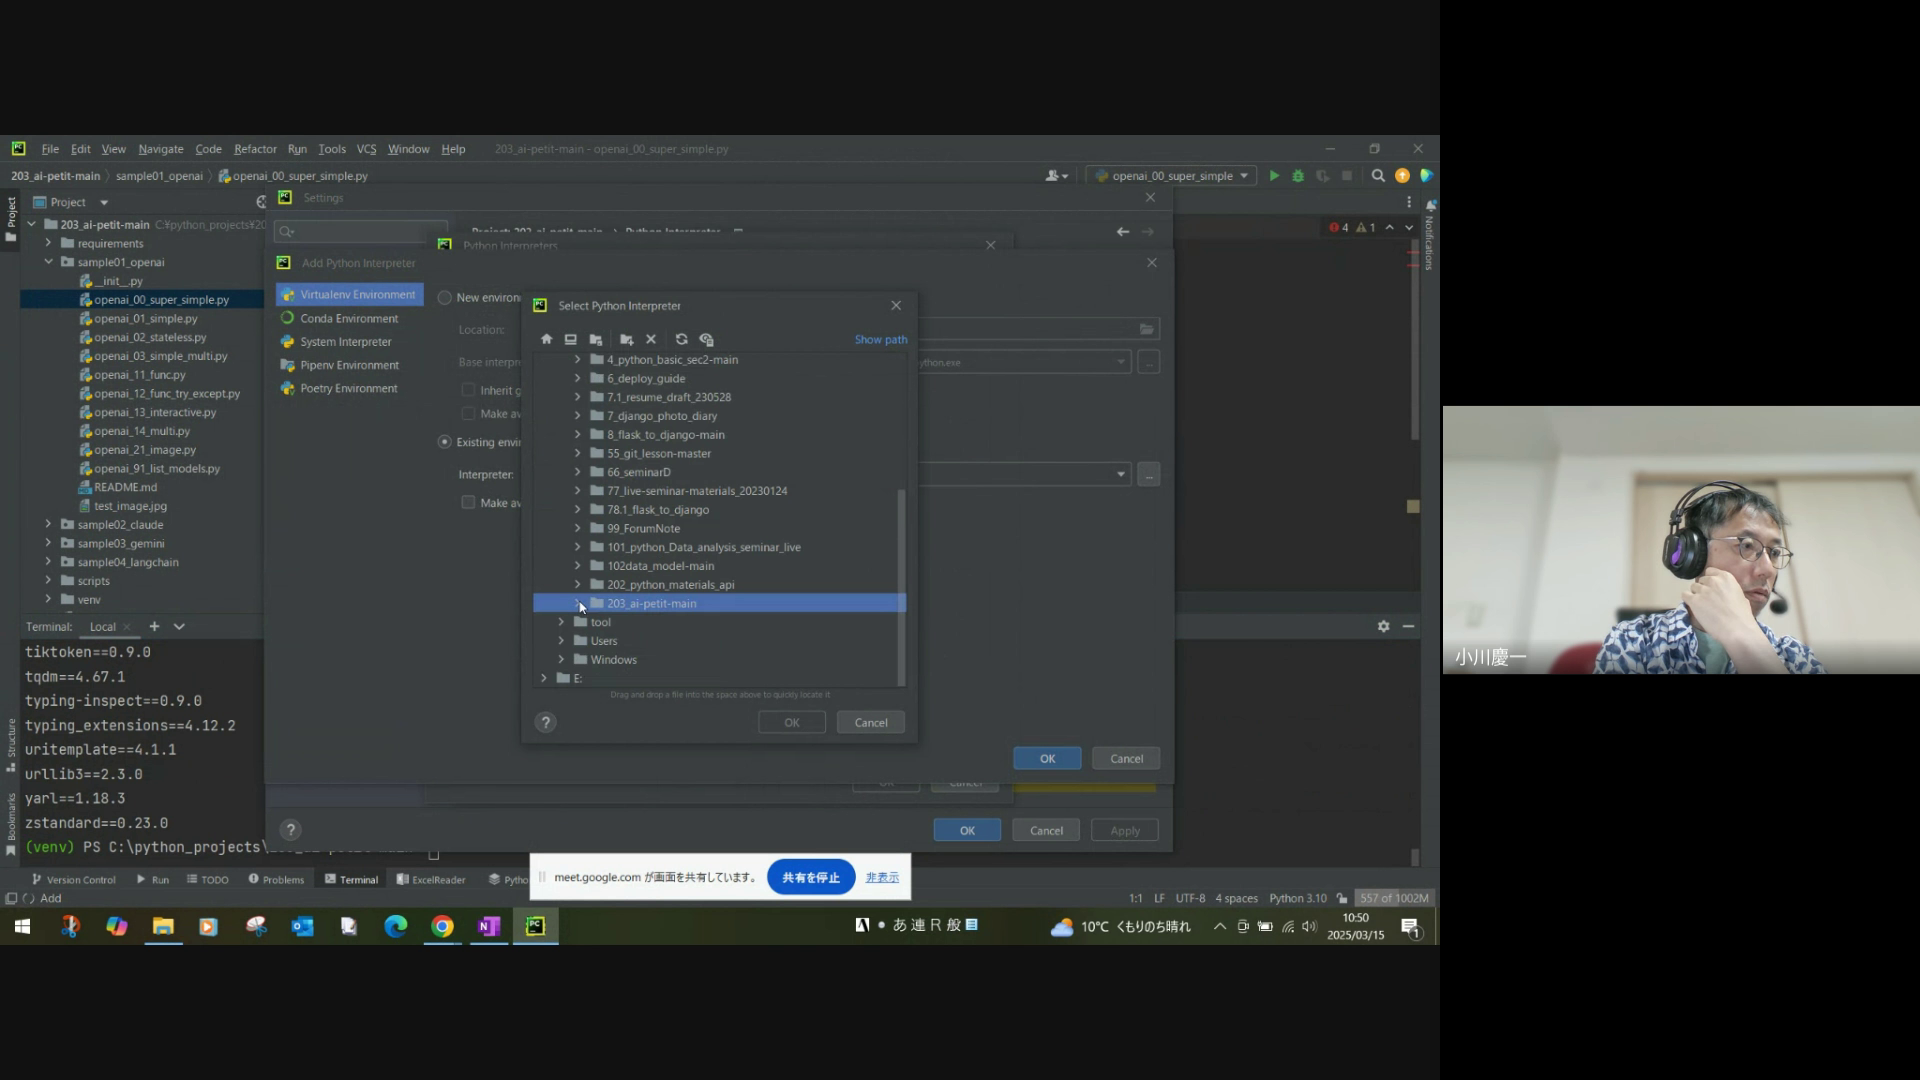Click the Refresh icon in file chooser
Screen dimensions: 1920x1080
click(681, 340)
